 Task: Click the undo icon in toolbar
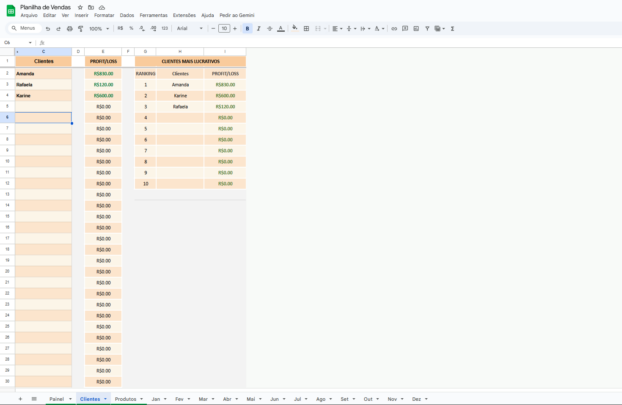coord(49,29)
